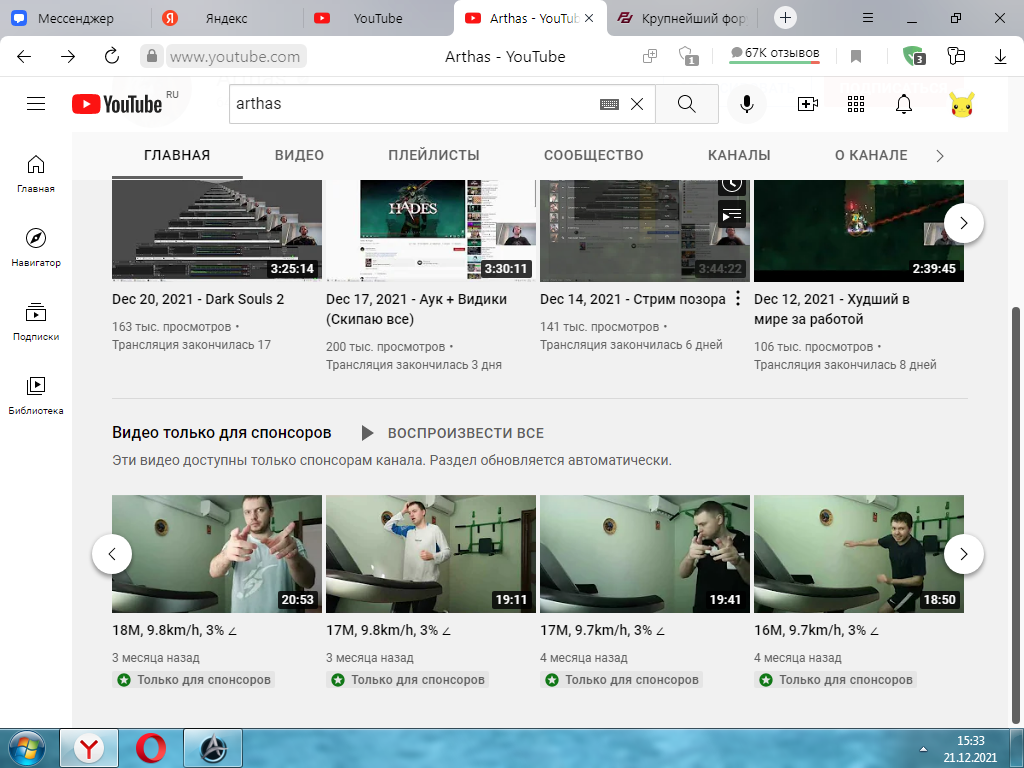Open Library in the left sidebar
1024x768 pixels.
click(x=36, y=395)
